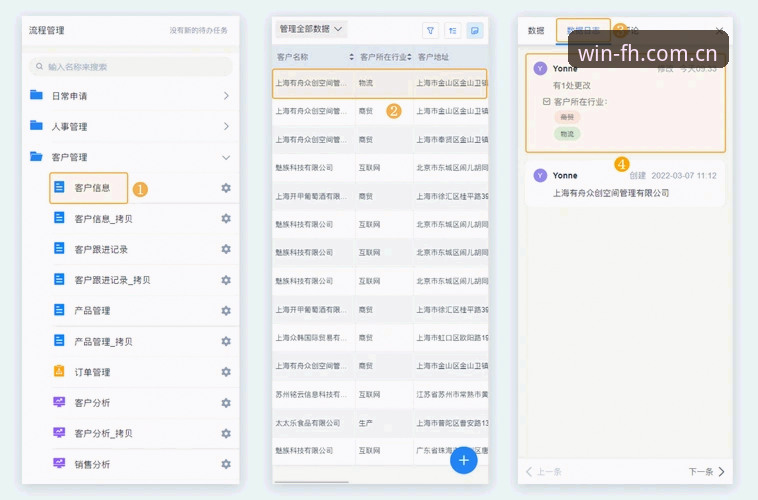Open settings gear for 产品管理_拷贝
Image resolution: width=758 pixels, height=500 pixels.
[226, 341]
